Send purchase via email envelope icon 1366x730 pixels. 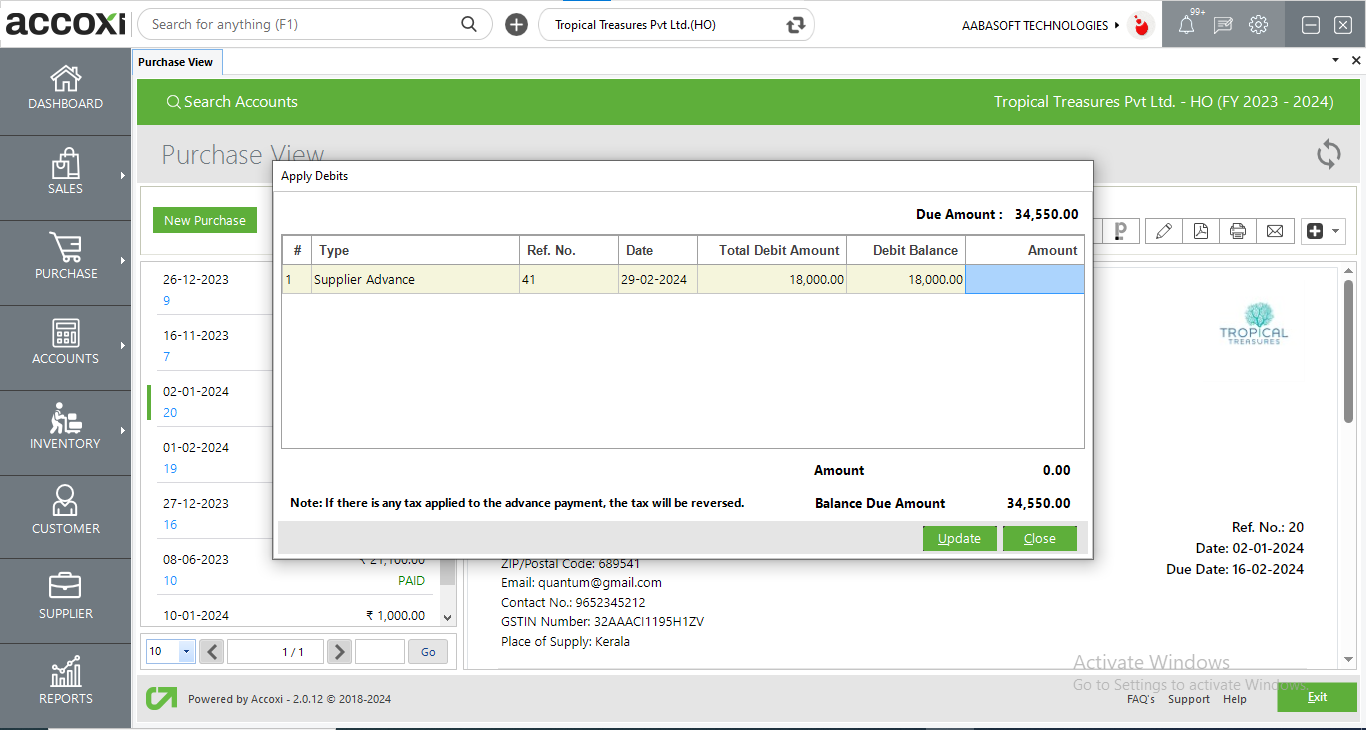(x=1275, y=231)
